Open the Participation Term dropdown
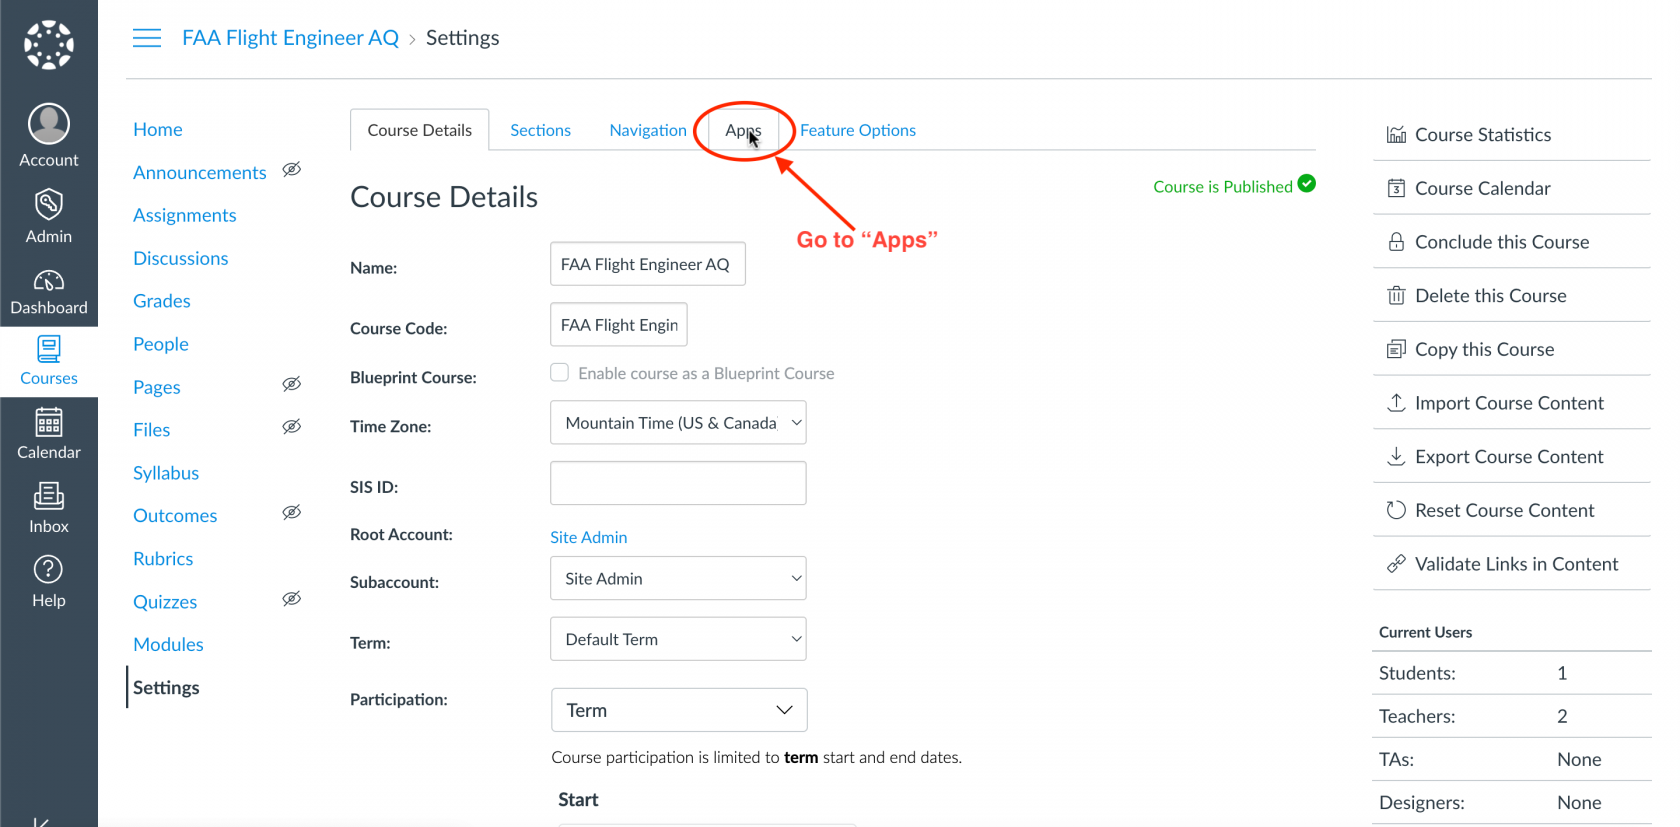Screen dimensions: 1680x827 pyautogui.click(x=679, y=710)
